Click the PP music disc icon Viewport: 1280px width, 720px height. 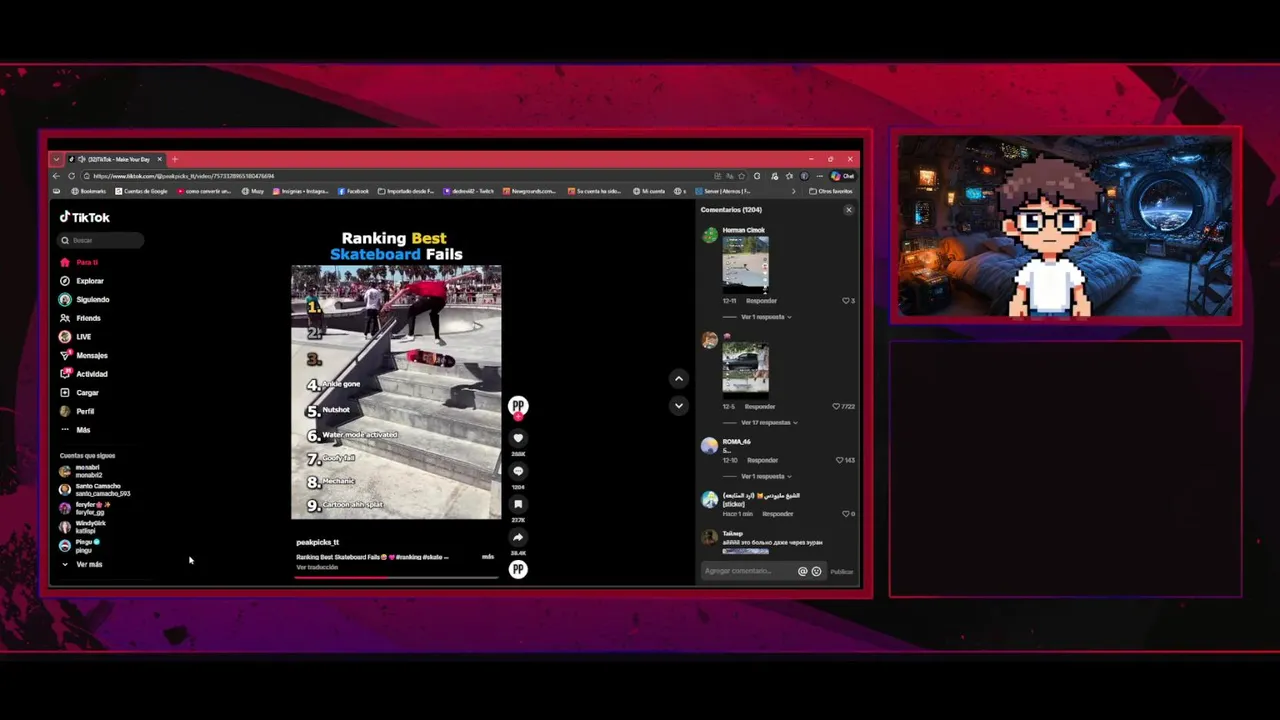tap(518, 569)
